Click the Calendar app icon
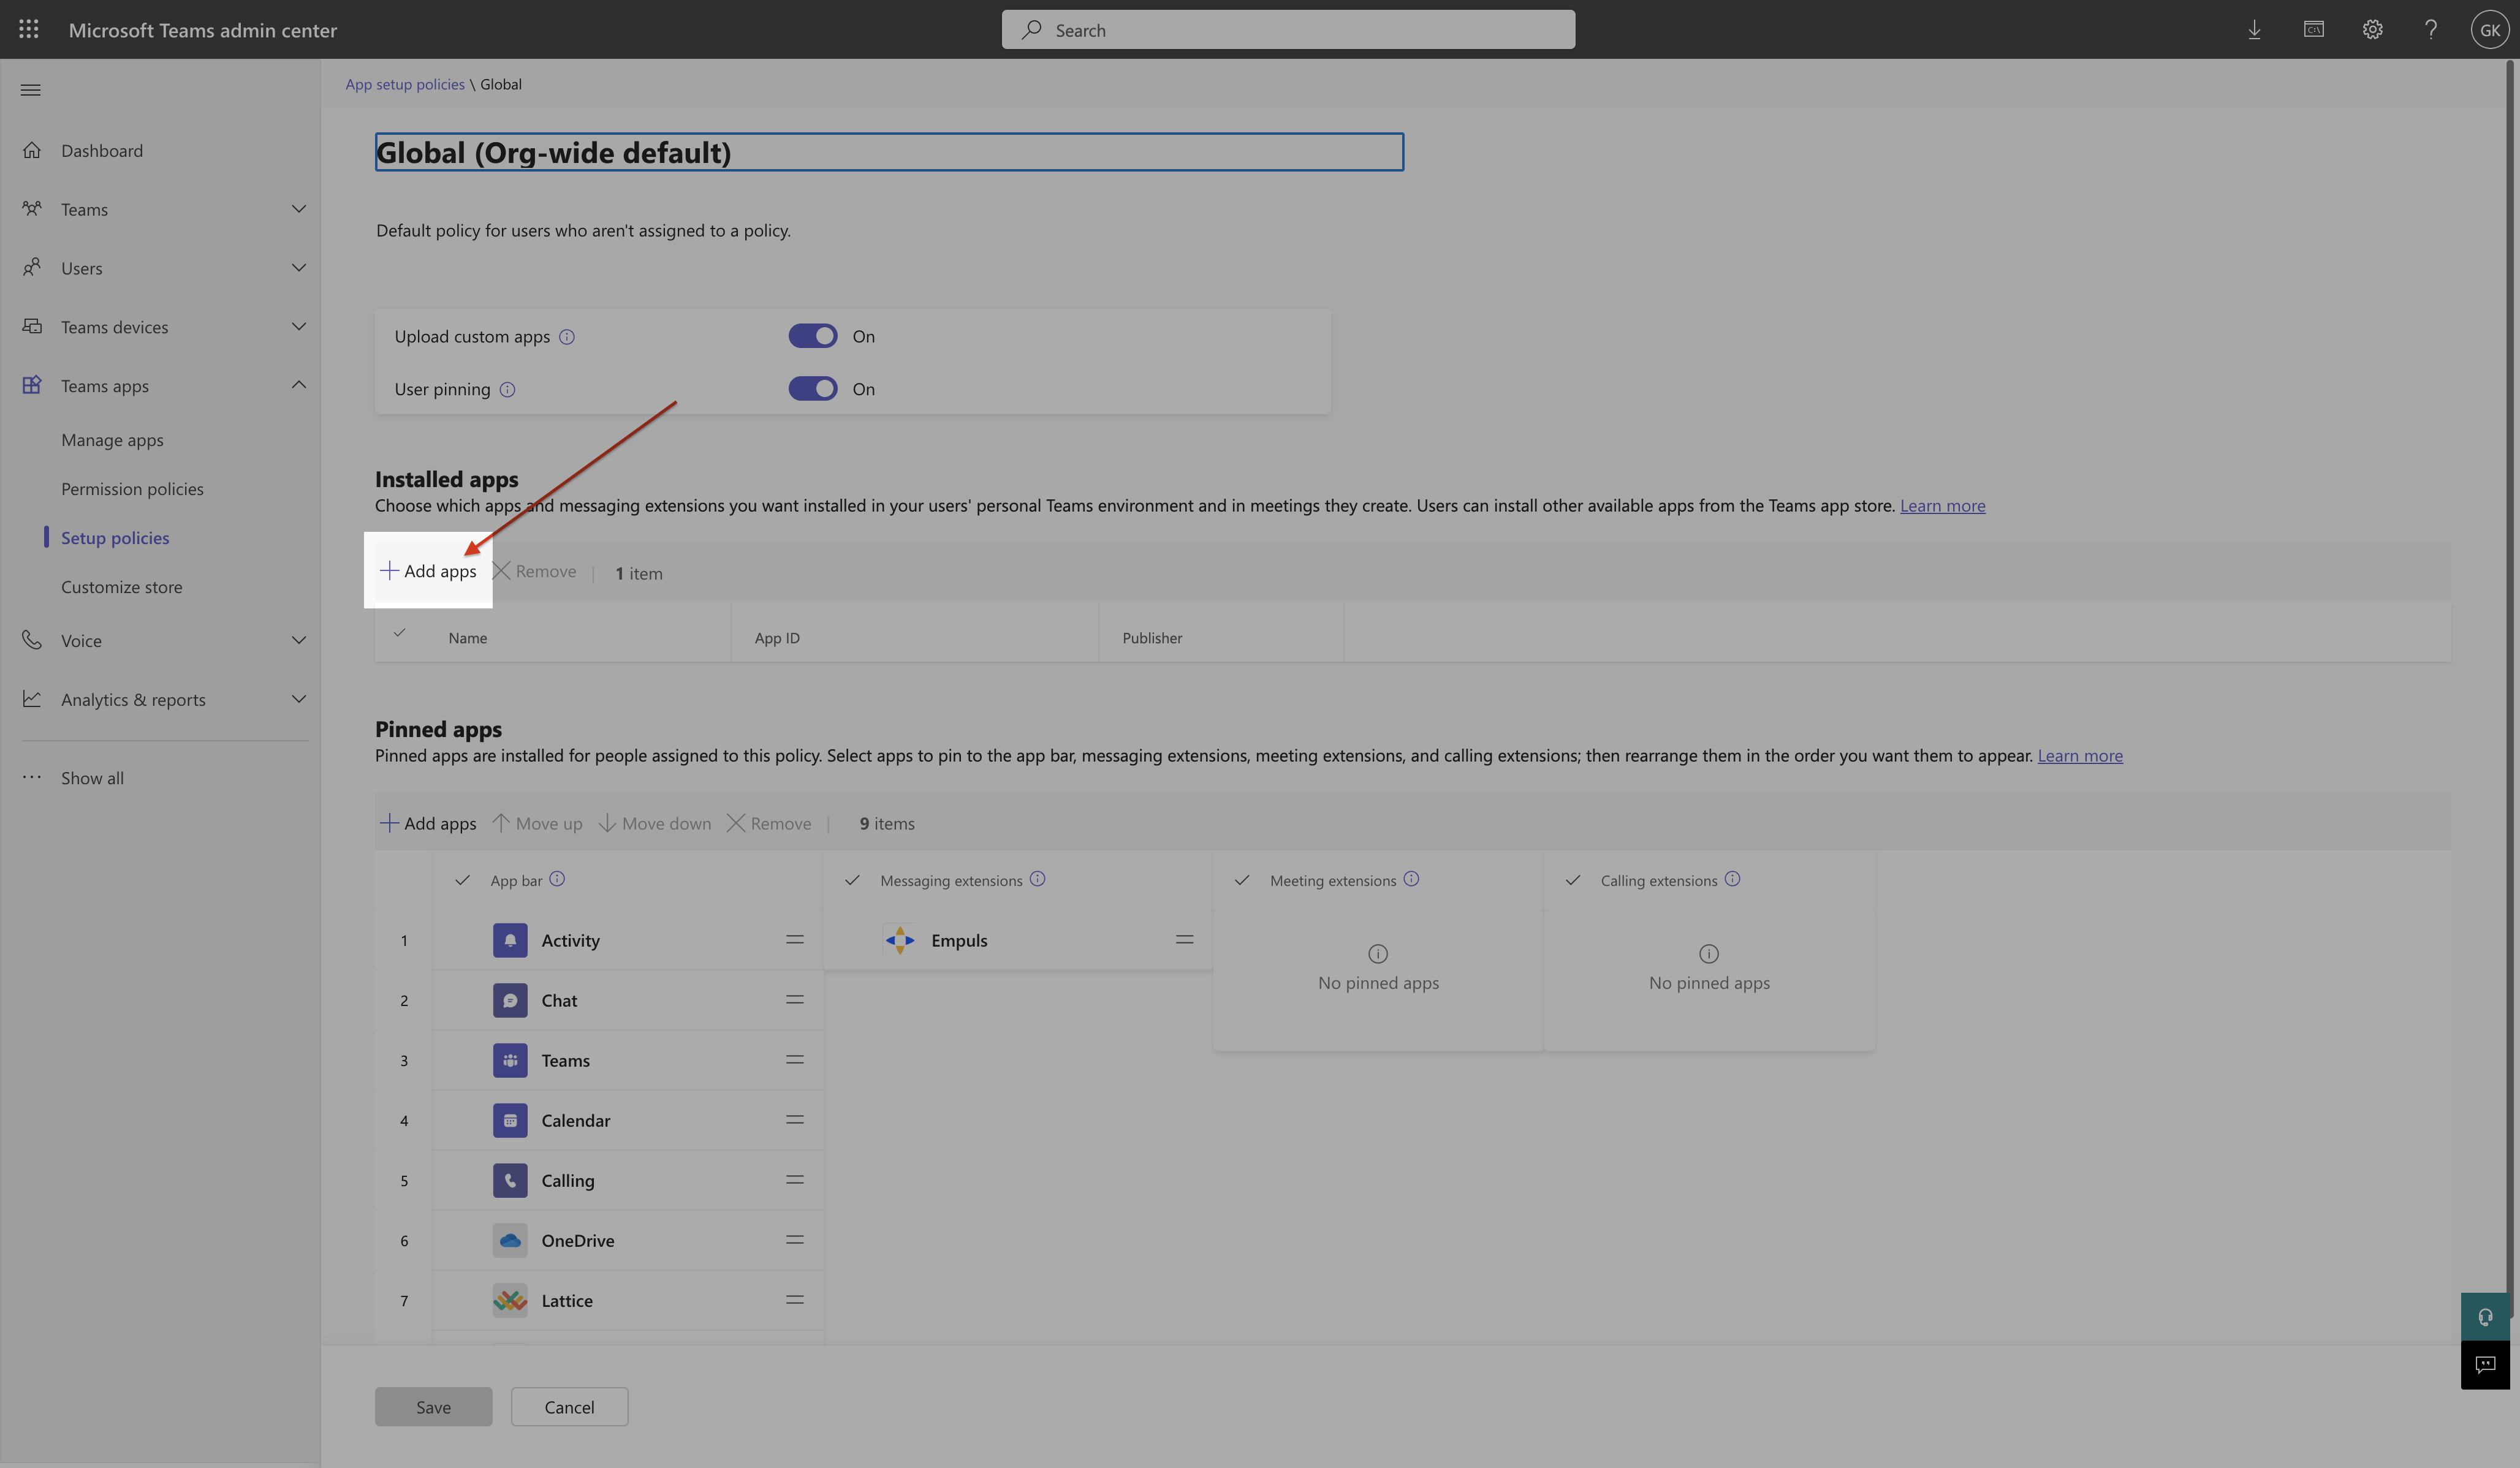Screen dimensions: 2520x1468 click(x=510, y=1120)
